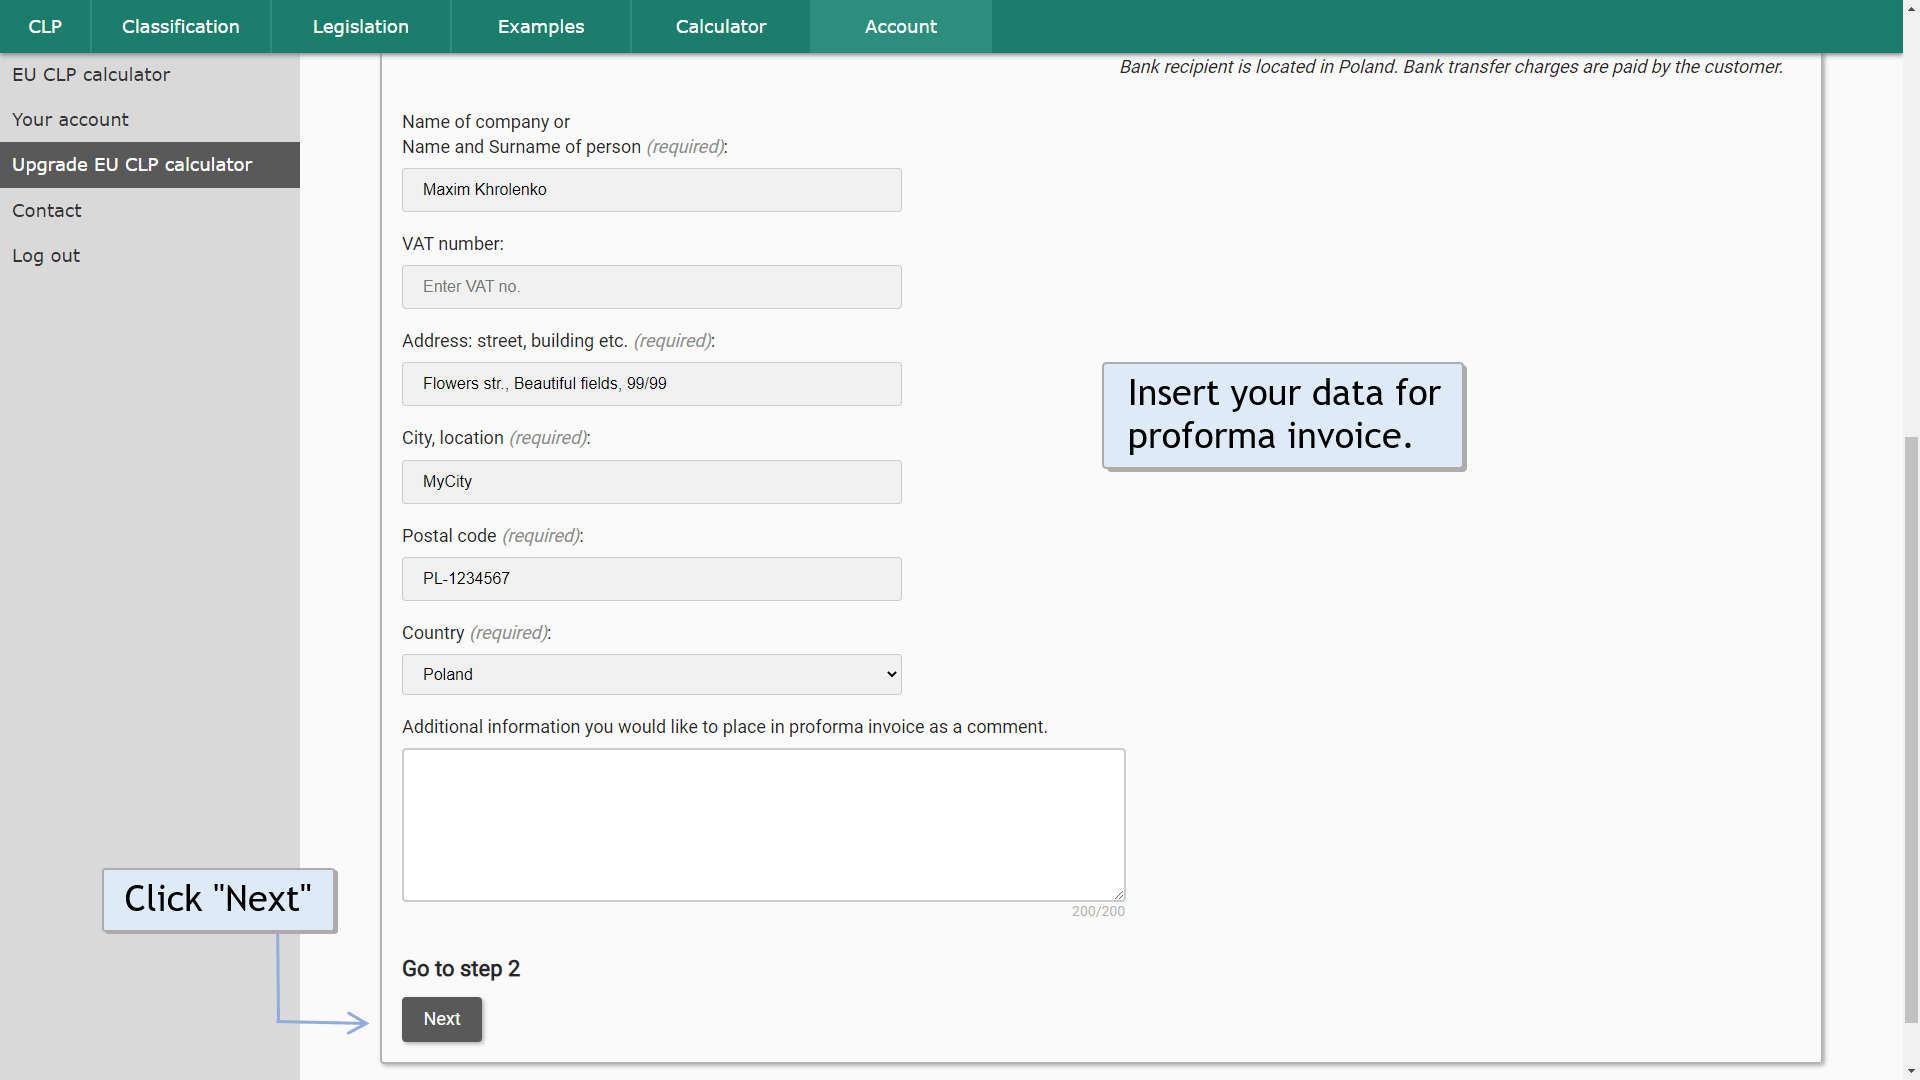
Task: Go to the Examples tab
Action: 541,27
